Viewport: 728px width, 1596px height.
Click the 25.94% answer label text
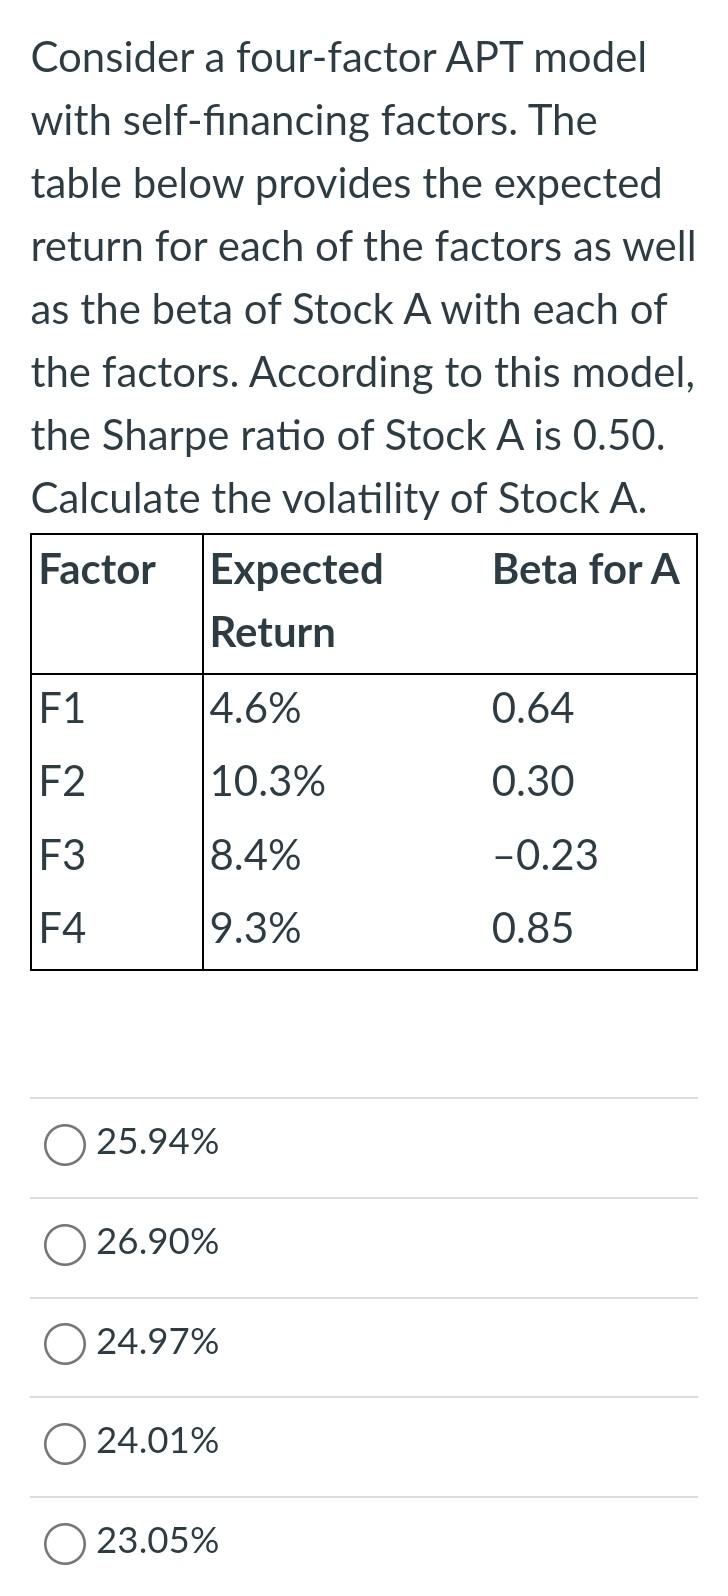coord(156,1144)
